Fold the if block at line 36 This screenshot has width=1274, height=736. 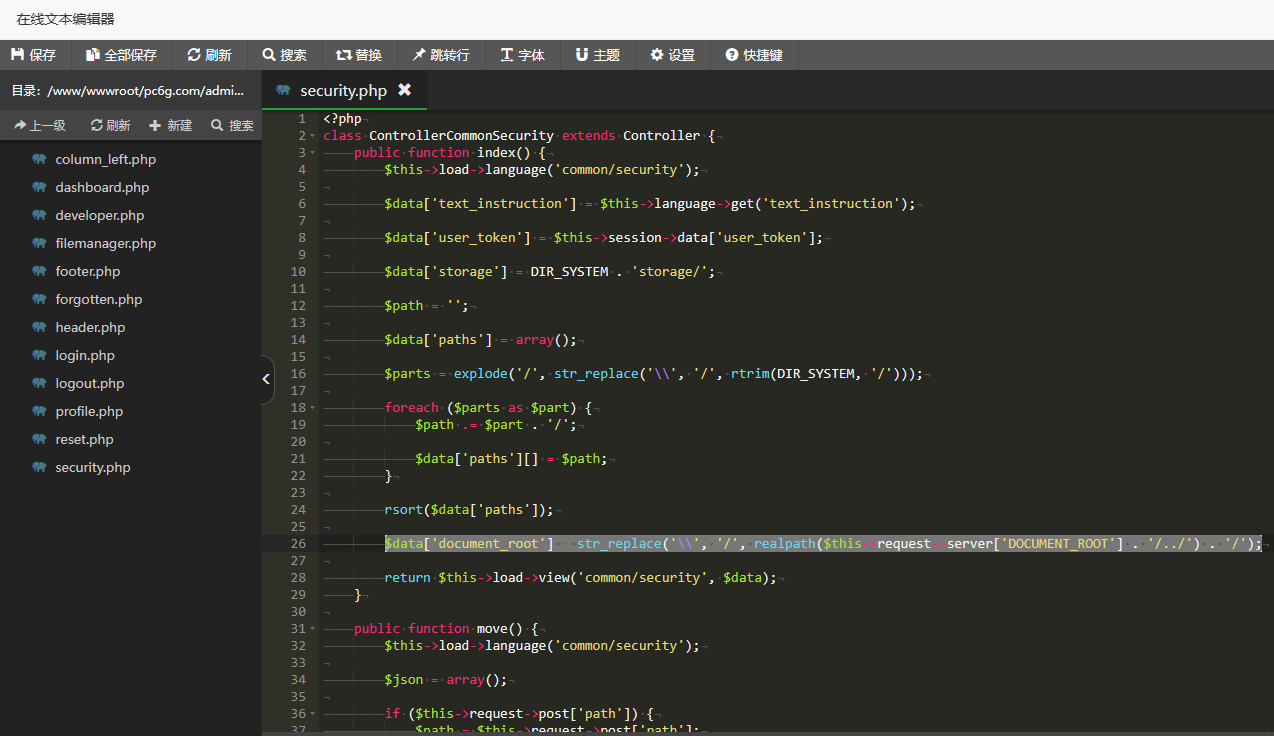(313, 714)
